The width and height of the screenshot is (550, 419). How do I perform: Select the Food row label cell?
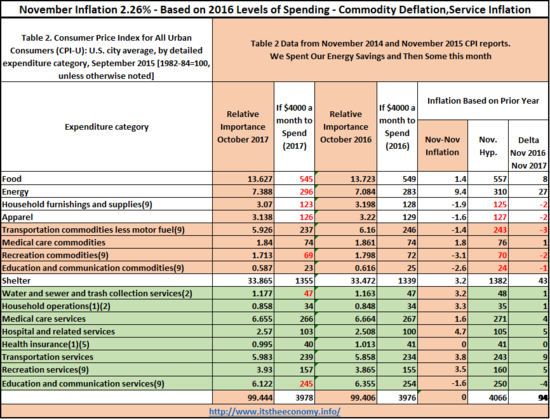click(x=107, y=179)
